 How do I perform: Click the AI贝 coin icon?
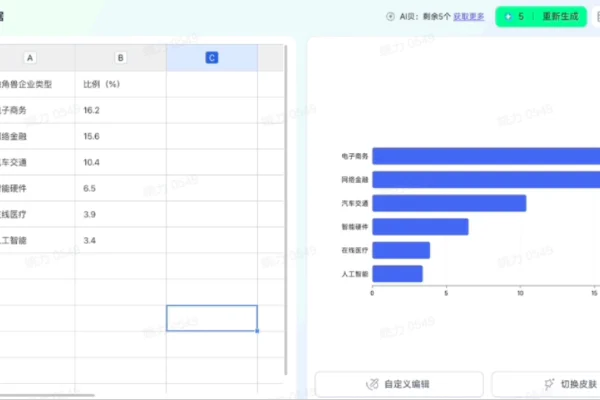(390, 16)
